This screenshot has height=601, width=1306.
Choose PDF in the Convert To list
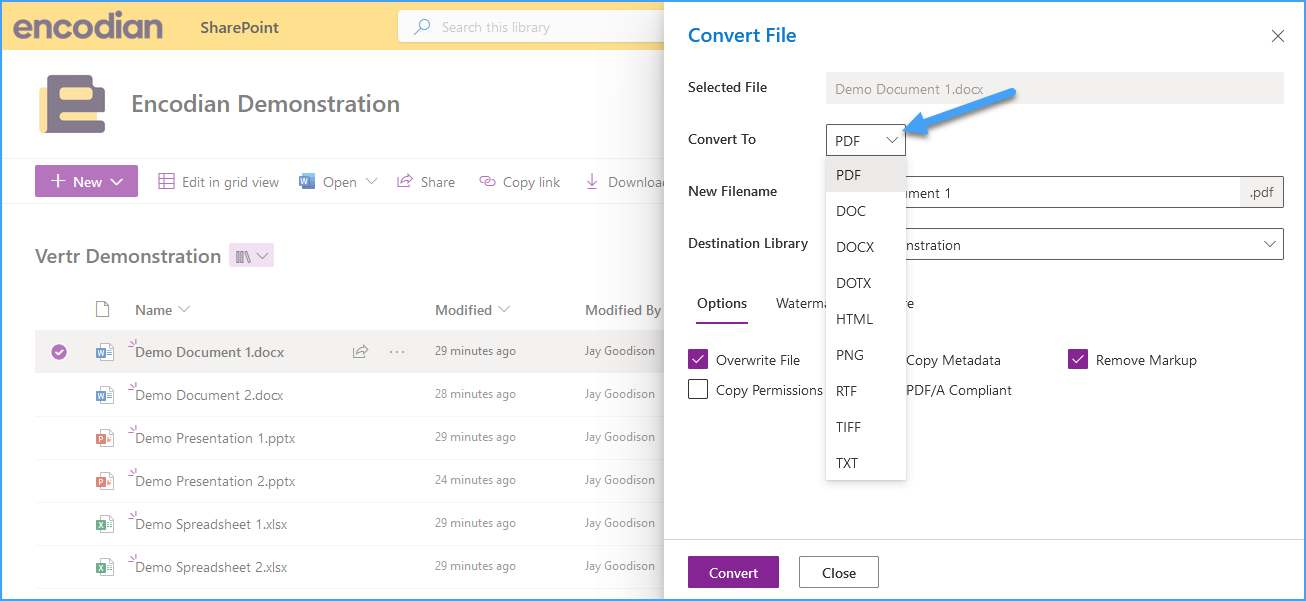pos(866,175)
